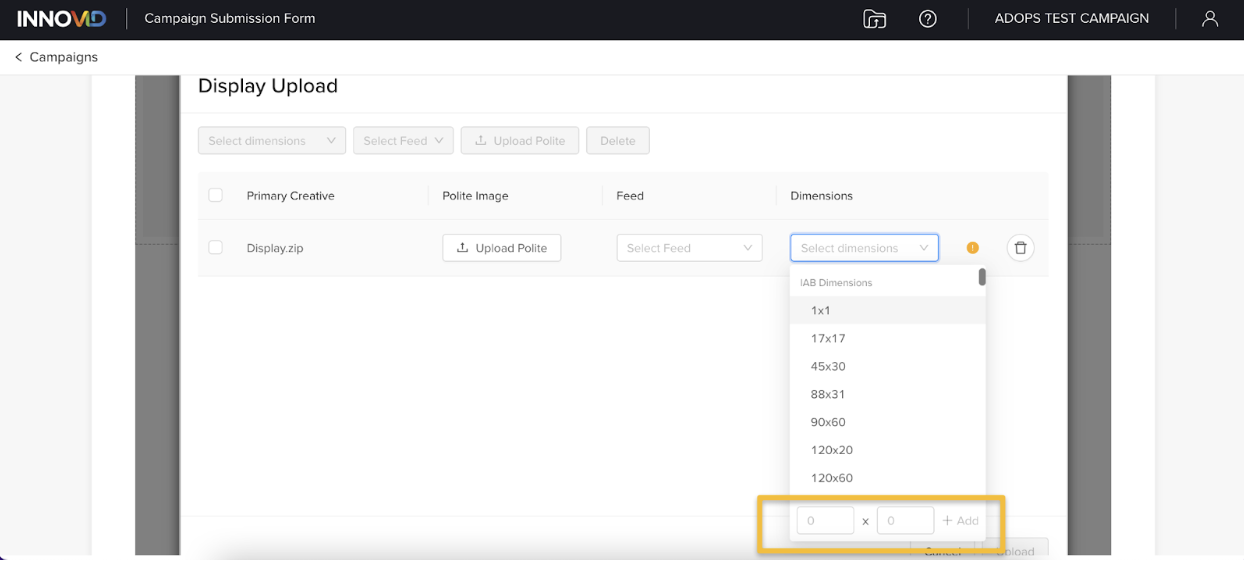Click the toolbar Upload Polite button
The height and width of the screenshot is (562, 1244).
[520, 141]
